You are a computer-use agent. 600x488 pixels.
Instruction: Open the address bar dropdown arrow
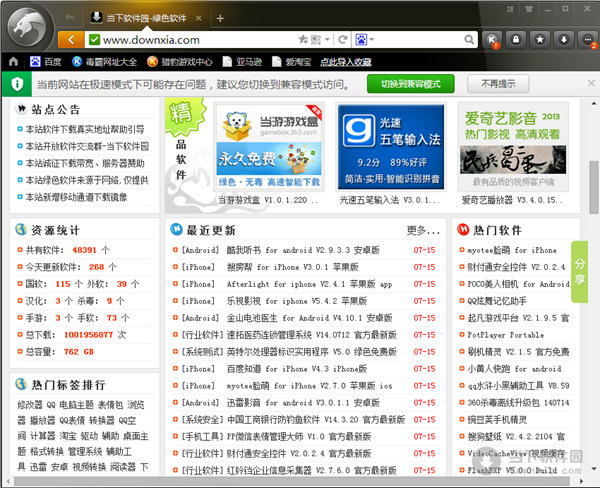tap(327, 39)
